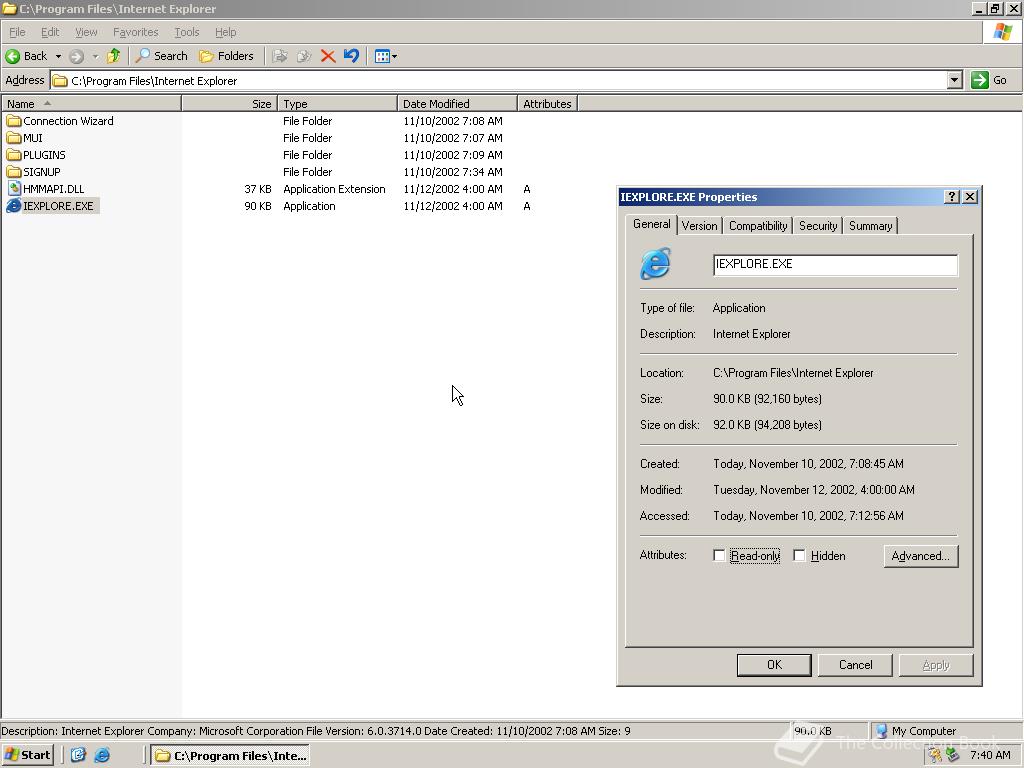
Task: Sort by the Size column header
Action: [230, 104]
